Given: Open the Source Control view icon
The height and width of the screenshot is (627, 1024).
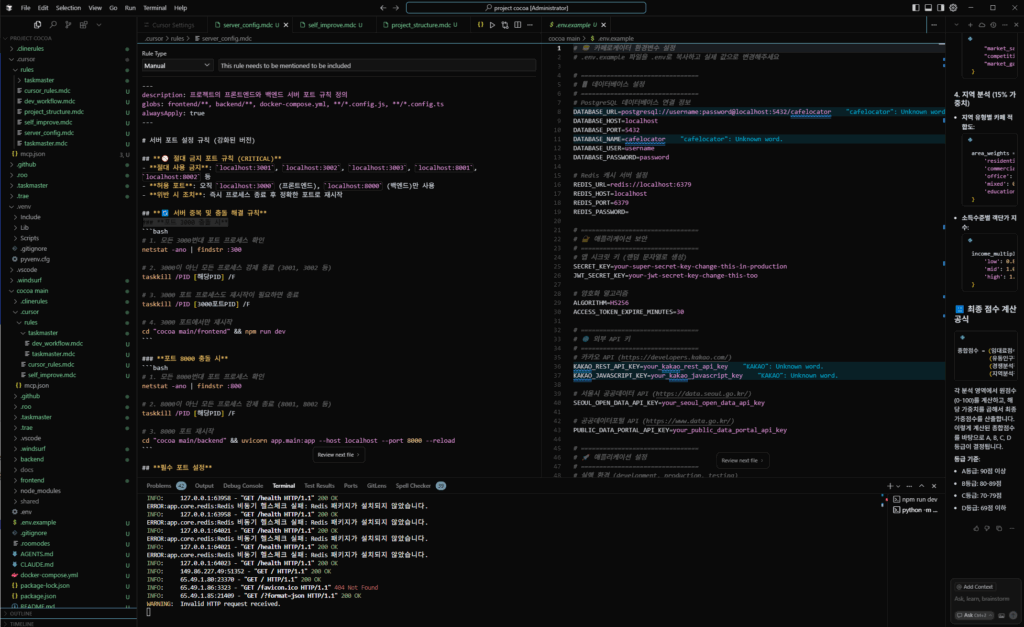Looking at the screenshot, I should click(68, 25).
